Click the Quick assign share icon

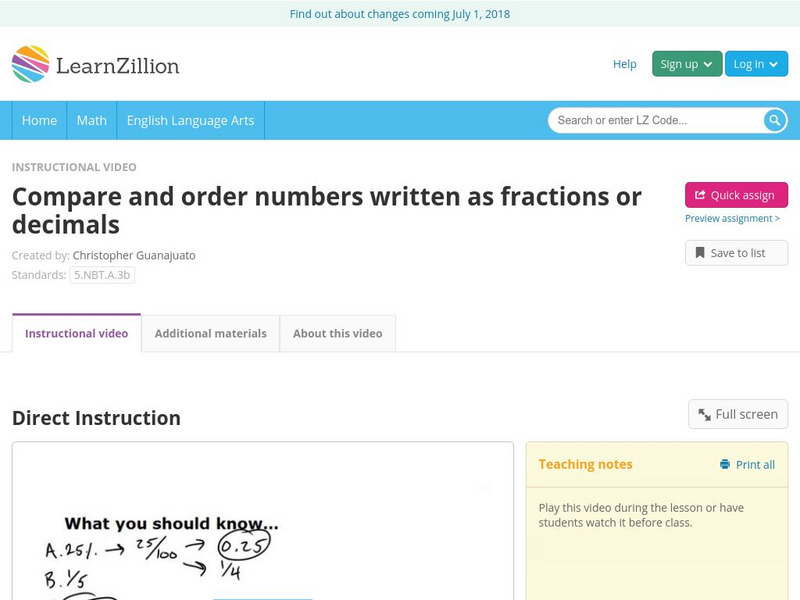700,195
